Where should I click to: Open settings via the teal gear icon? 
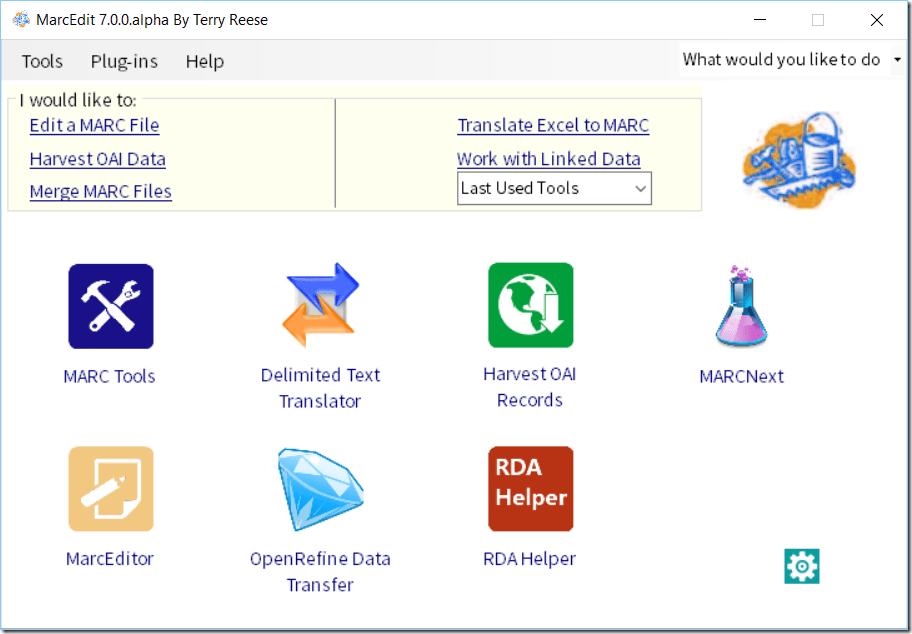(x=801, y=566)
